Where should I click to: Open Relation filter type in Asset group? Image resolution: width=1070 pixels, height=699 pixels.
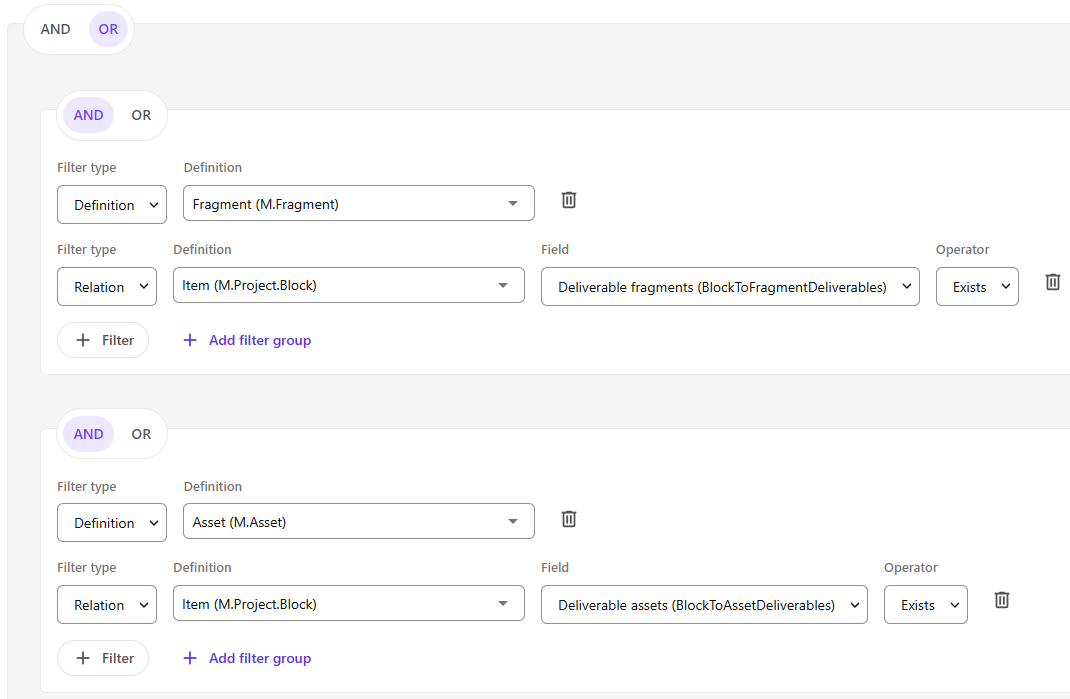107,605
